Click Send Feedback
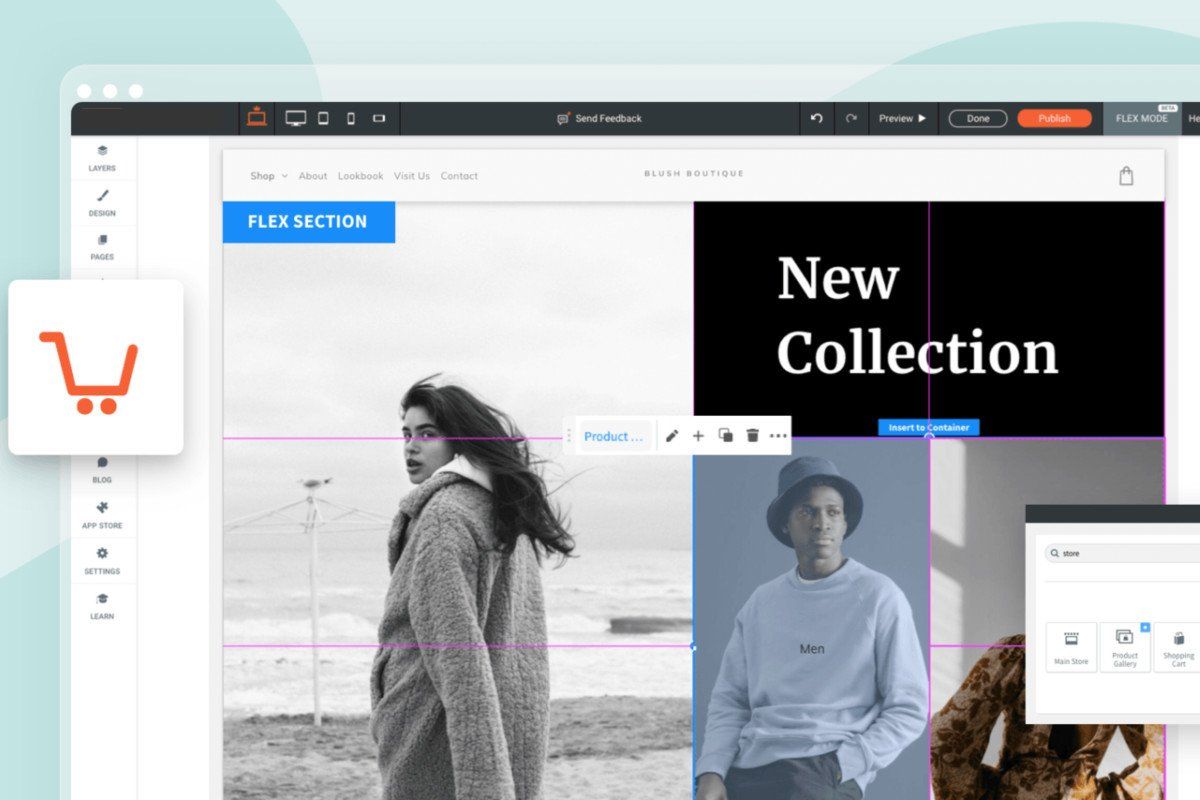This screenshot has width=1200, height=800. pyautogui.click(x=599, y=118)
